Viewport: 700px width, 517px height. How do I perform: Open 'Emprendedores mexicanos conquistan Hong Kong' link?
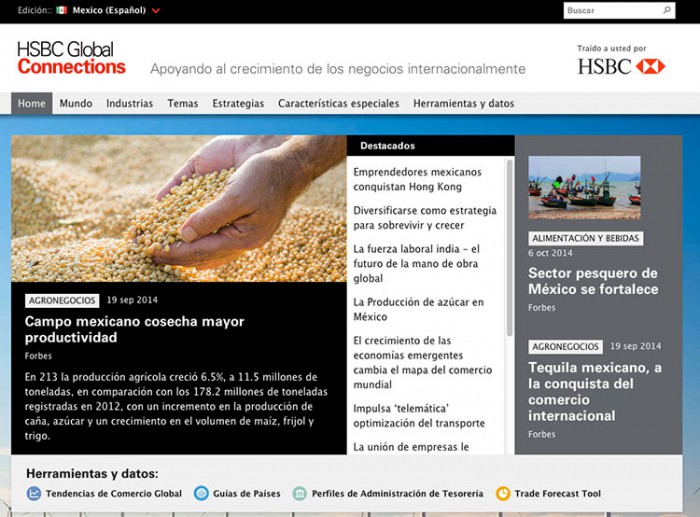(417, 179)
